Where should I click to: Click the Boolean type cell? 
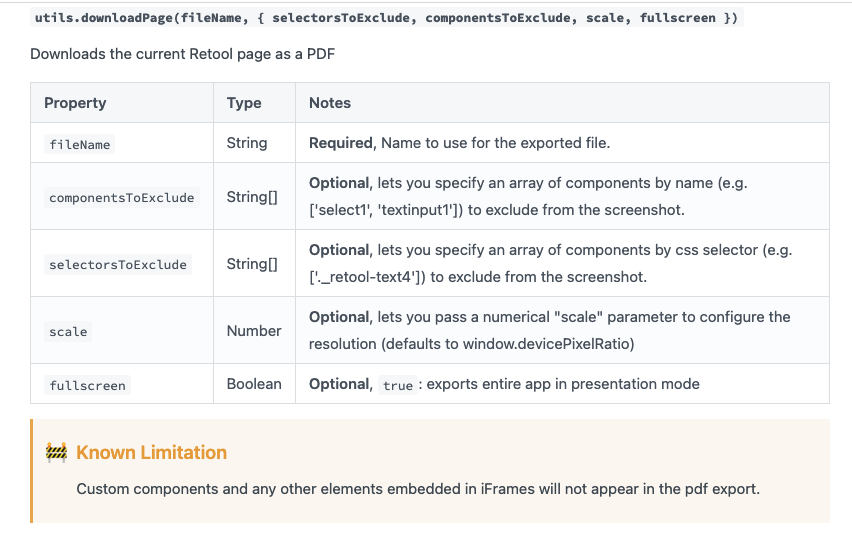[254, 384]
